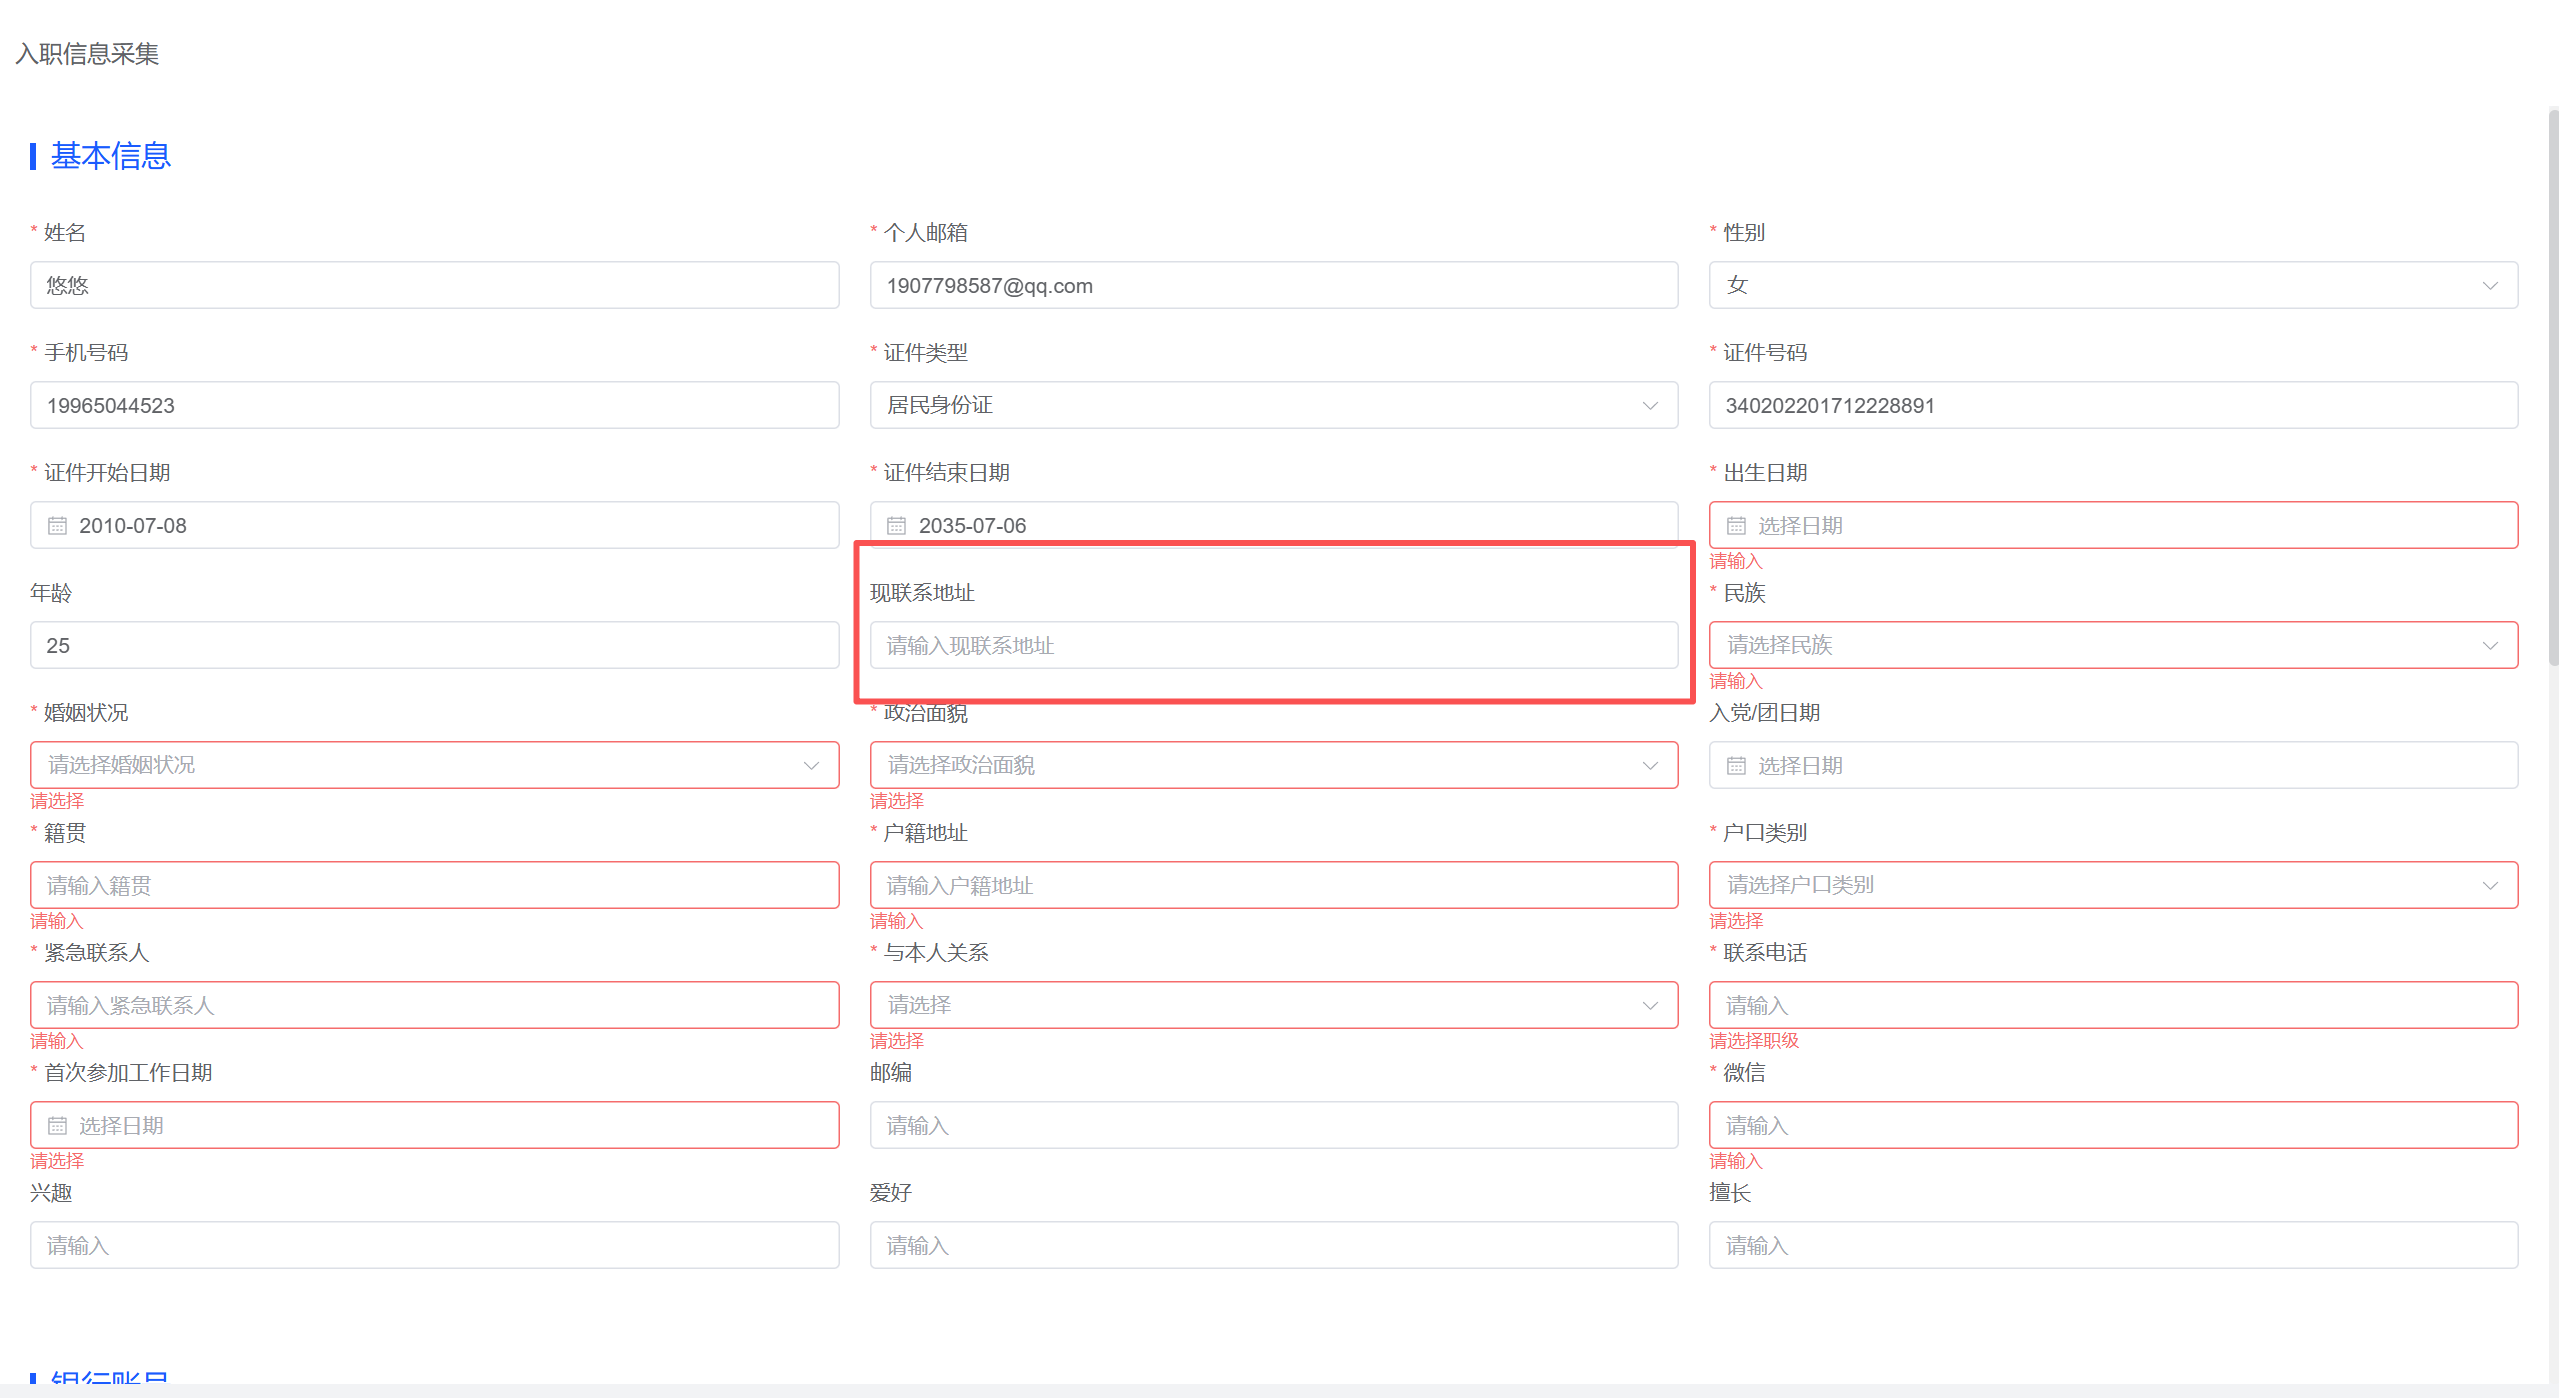Click the 现联系地址 input field
Viewport: 2559px width, 1398px height.
(x=1273, y=645)
